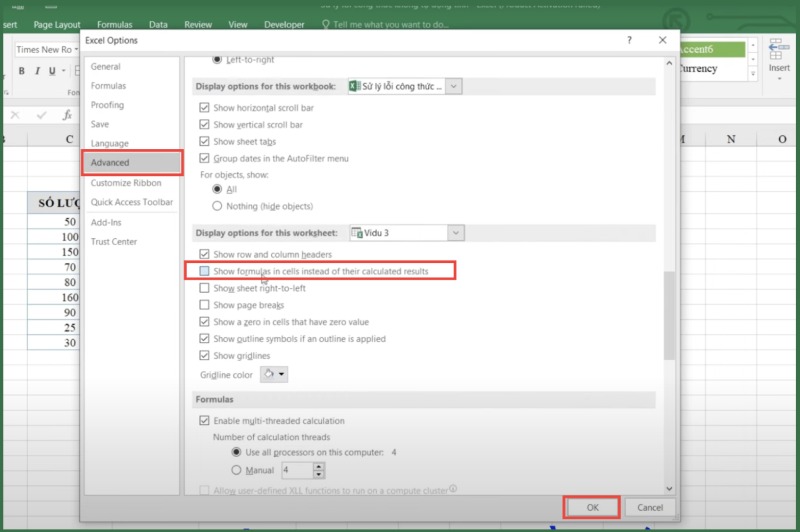
Task: Click the confirm entry checkmark in the formula bar
Action: point(41,115)
